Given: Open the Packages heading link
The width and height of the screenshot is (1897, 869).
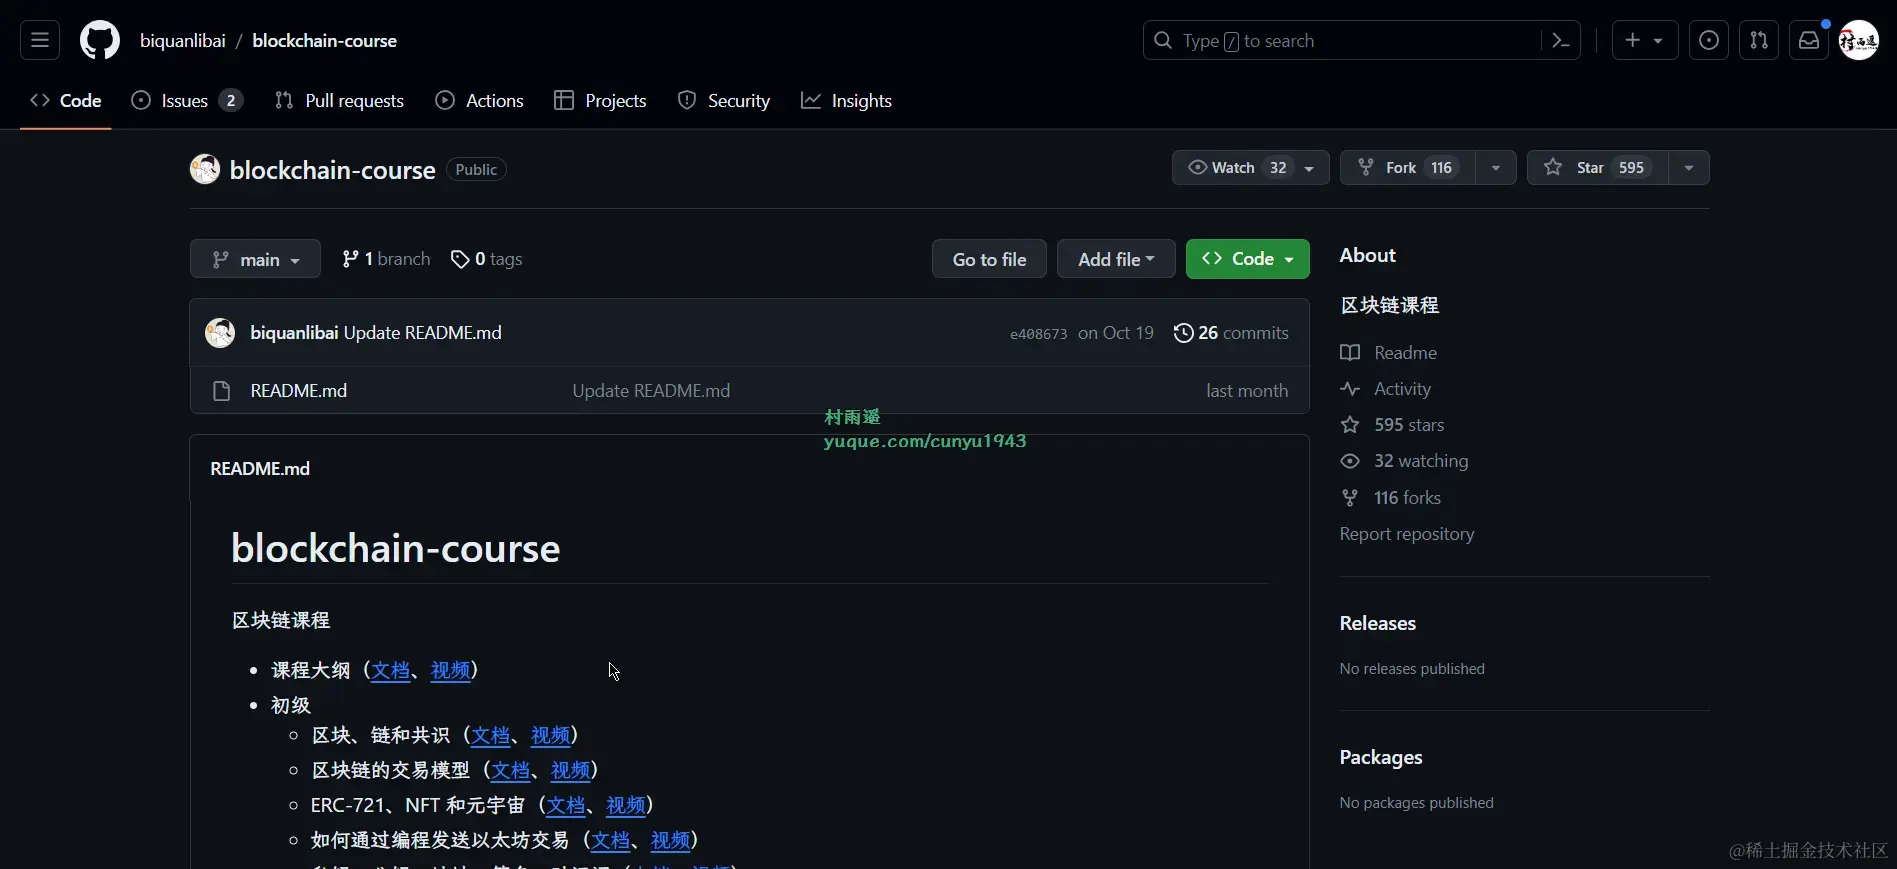Looking at the screenshot, I should pos(1380,757).
